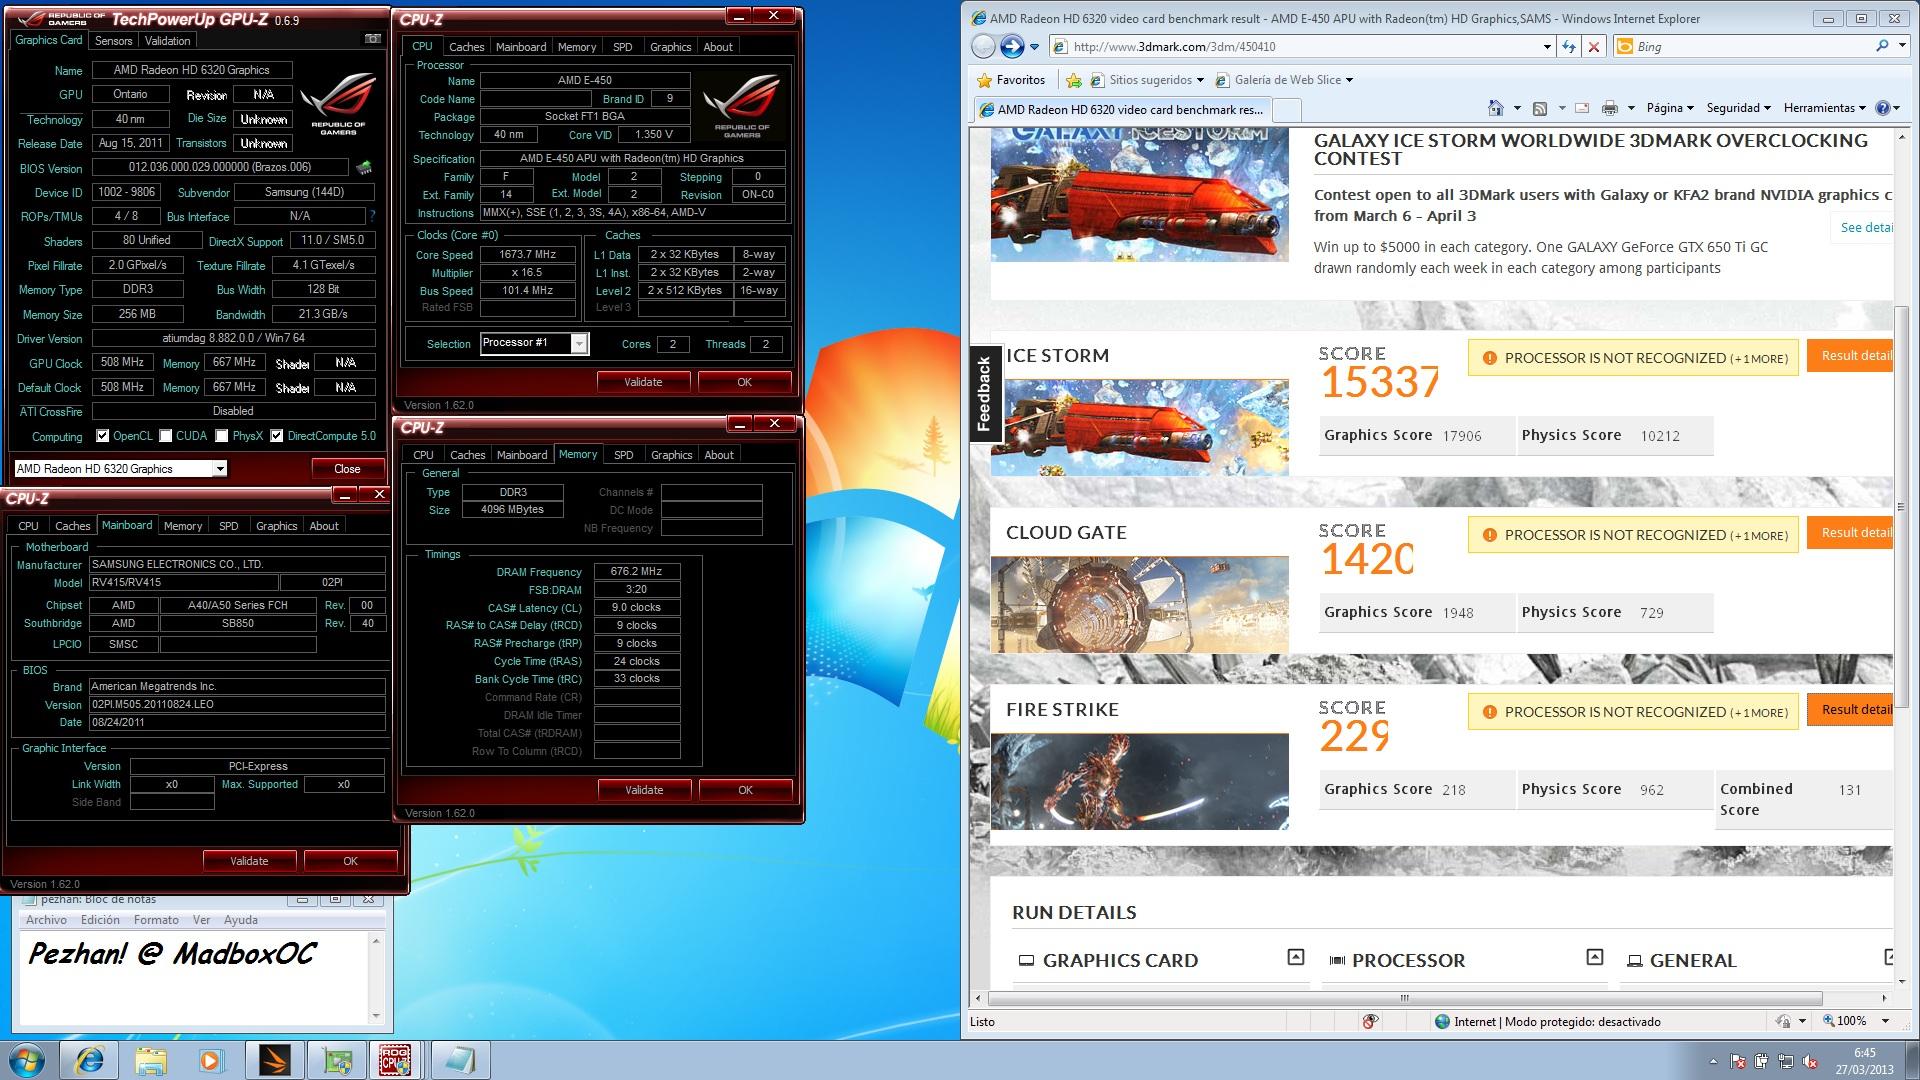Click OK in the CPU-Z Memory window

point(745,790)
